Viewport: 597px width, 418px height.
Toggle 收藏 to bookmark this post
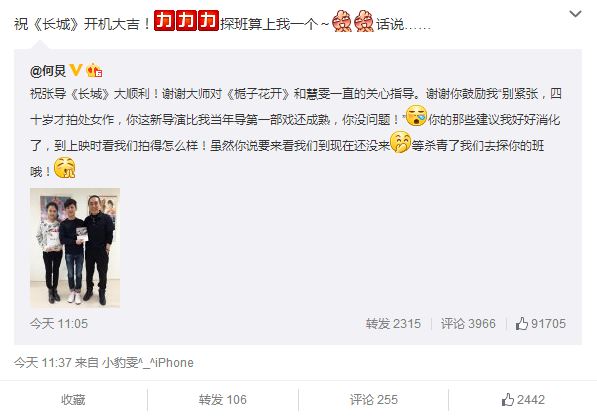(x=73, y=400)
